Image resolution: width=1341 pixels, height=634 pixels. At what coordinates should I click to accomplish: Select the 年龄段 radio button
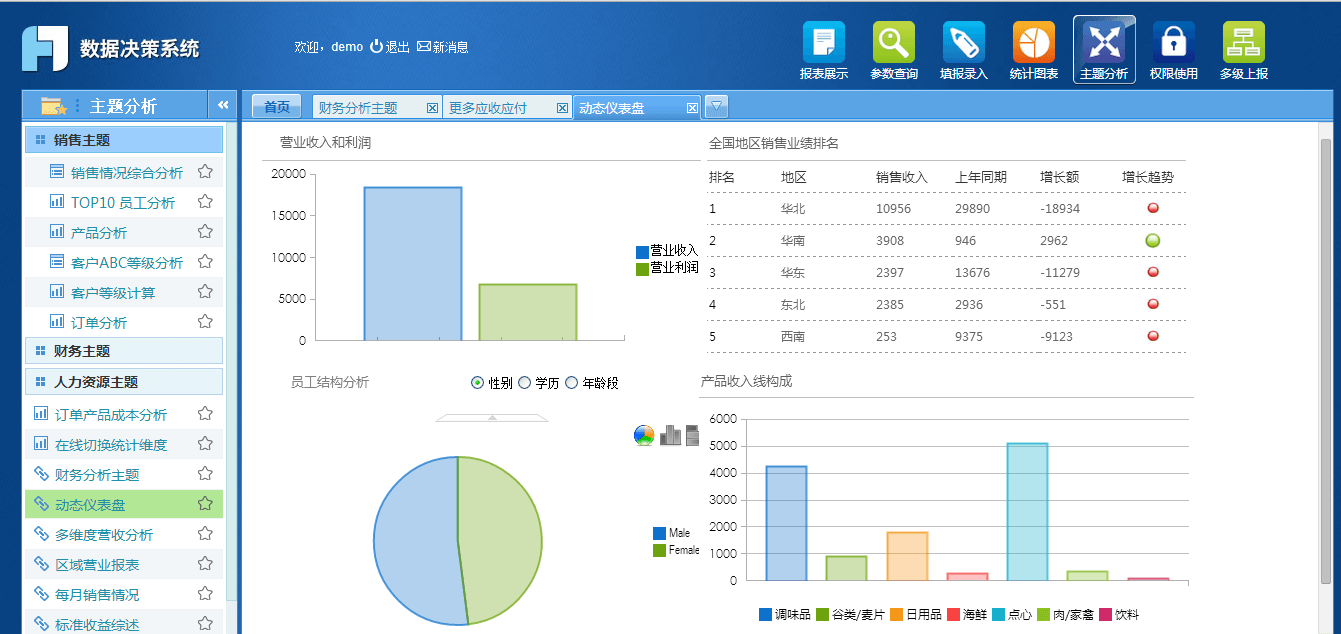(572, 383)
